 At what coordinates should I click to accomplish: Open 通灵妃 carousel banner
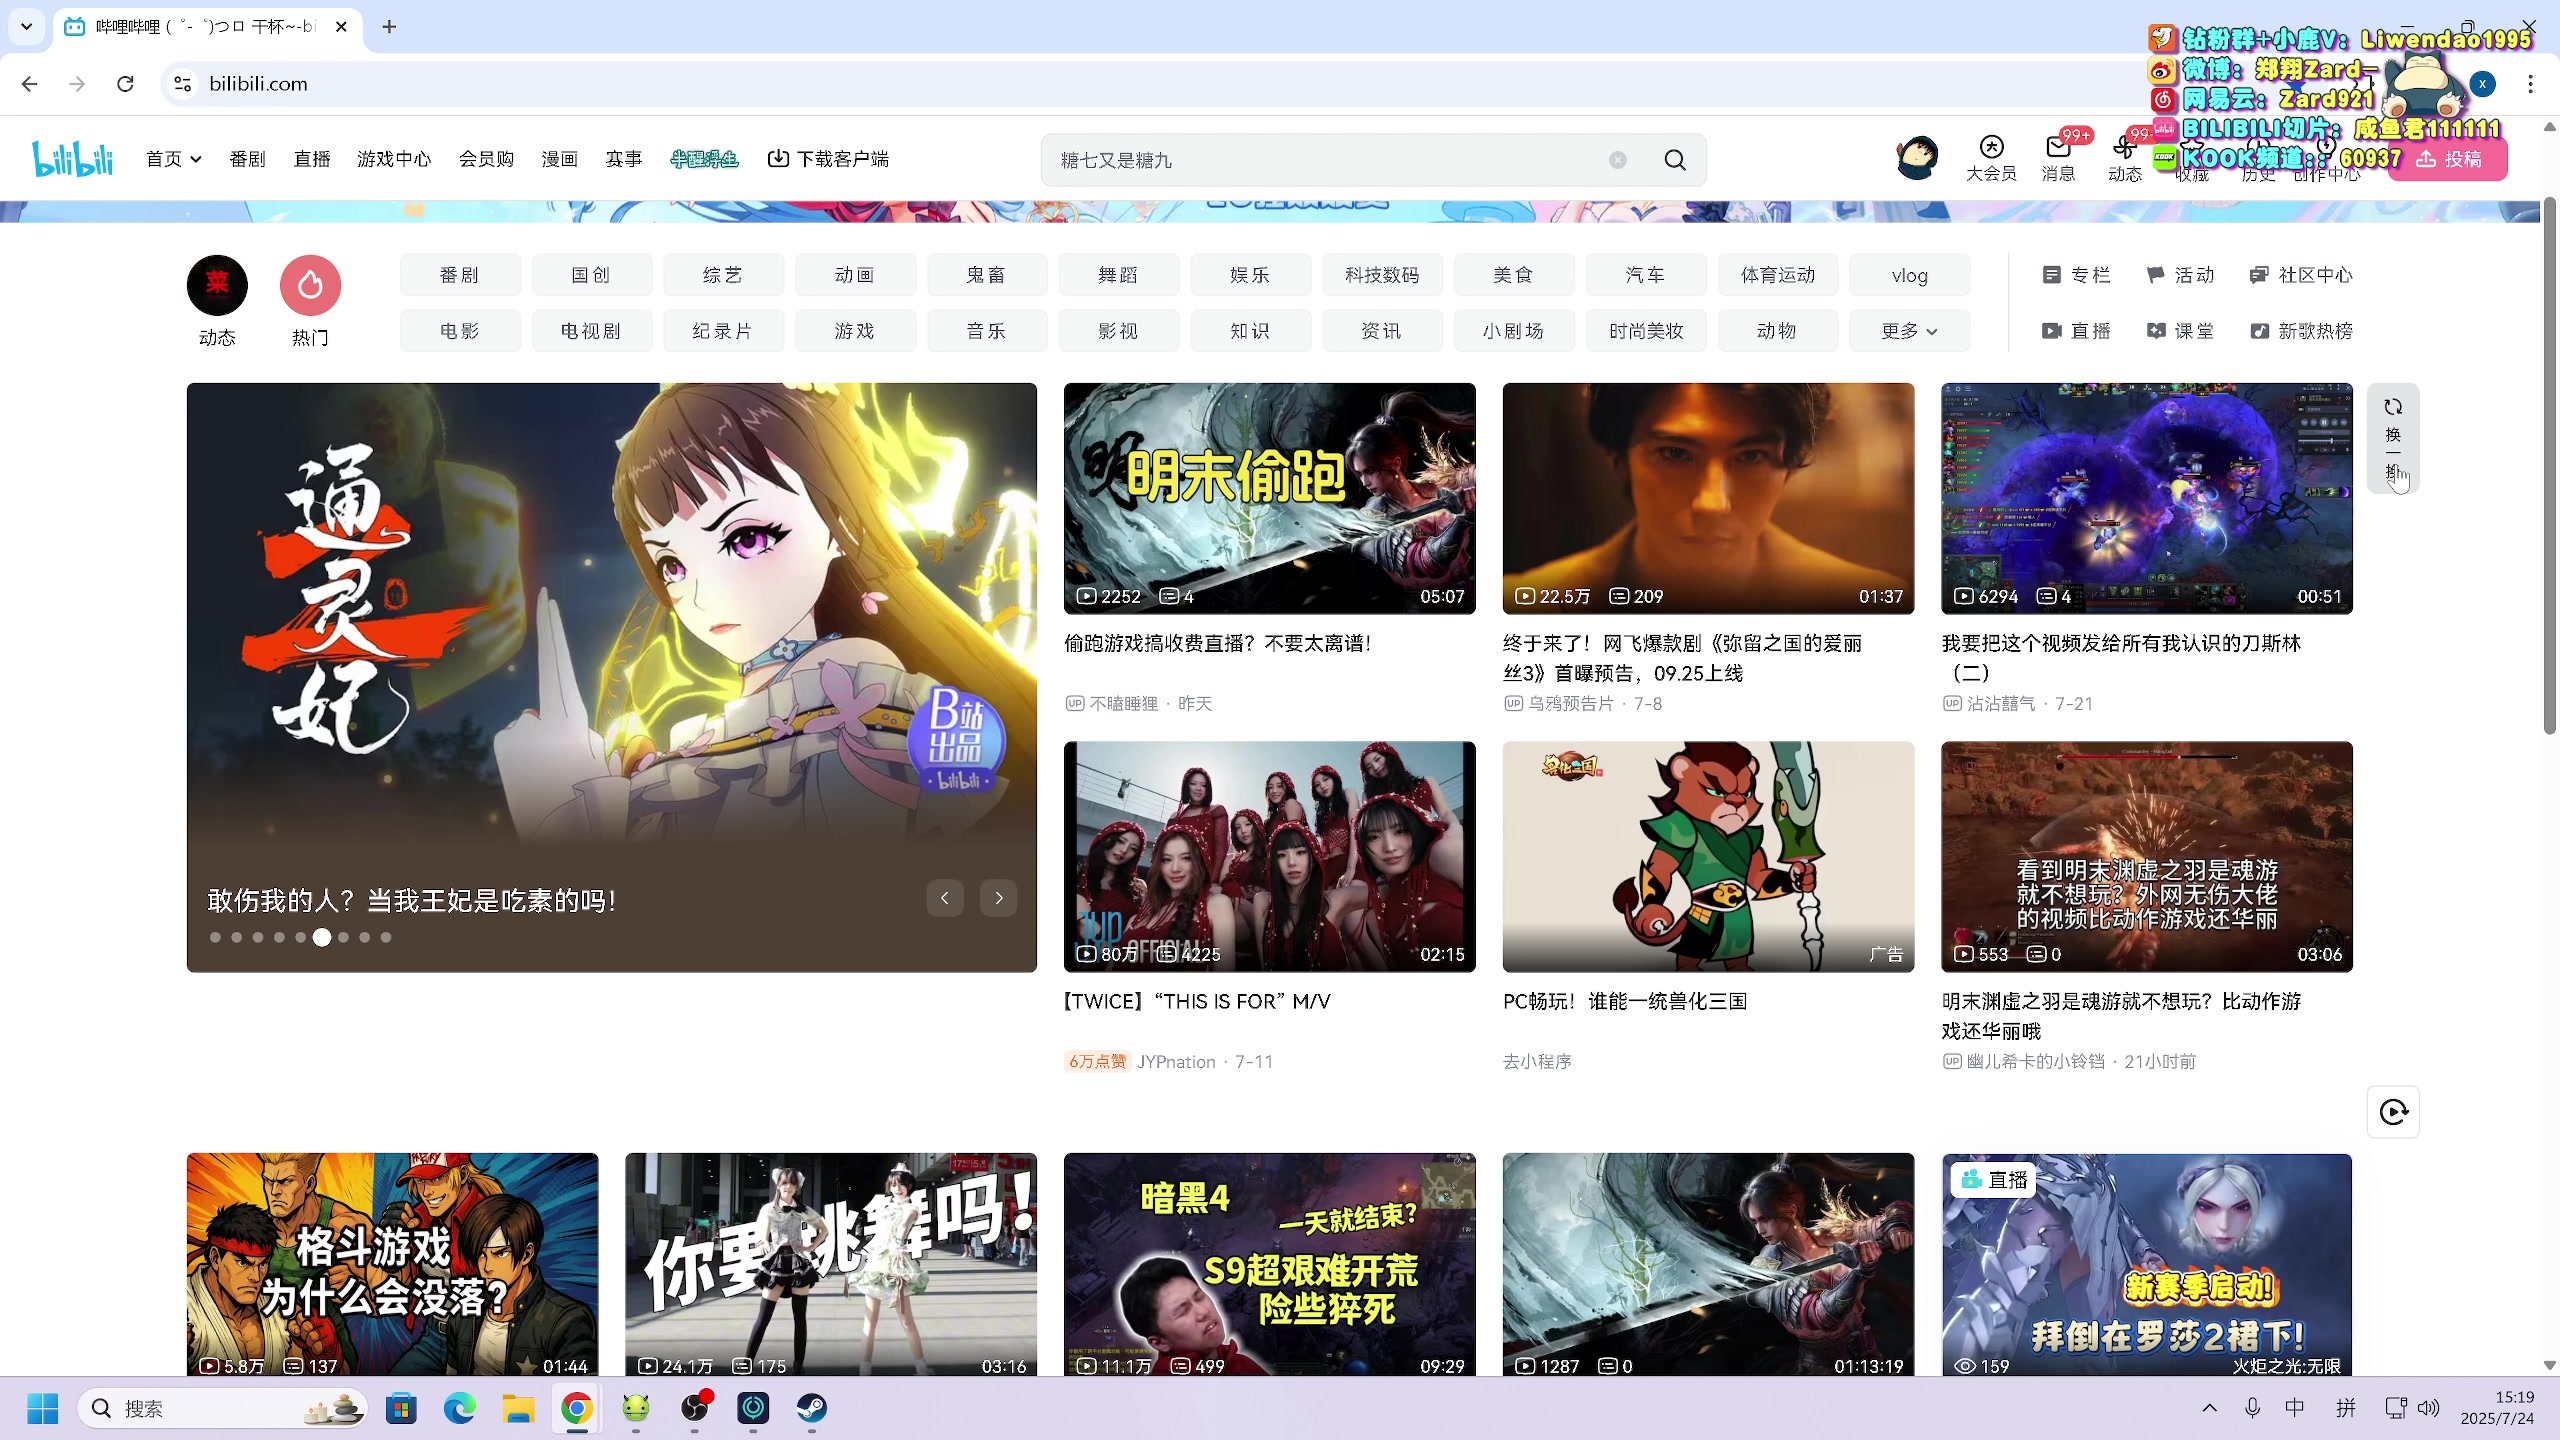click(x=611, y=677)
